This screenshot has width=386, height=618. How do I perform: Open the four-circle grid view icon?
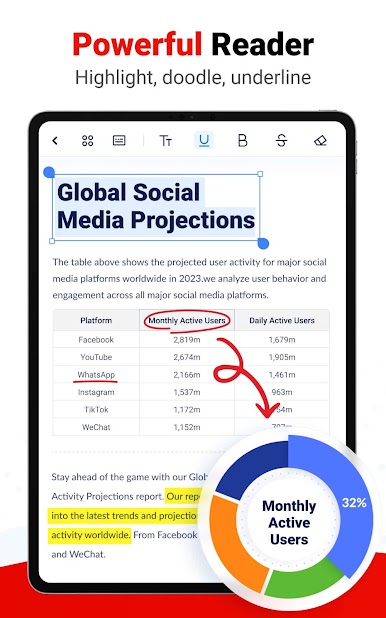(x=88, y=140)
